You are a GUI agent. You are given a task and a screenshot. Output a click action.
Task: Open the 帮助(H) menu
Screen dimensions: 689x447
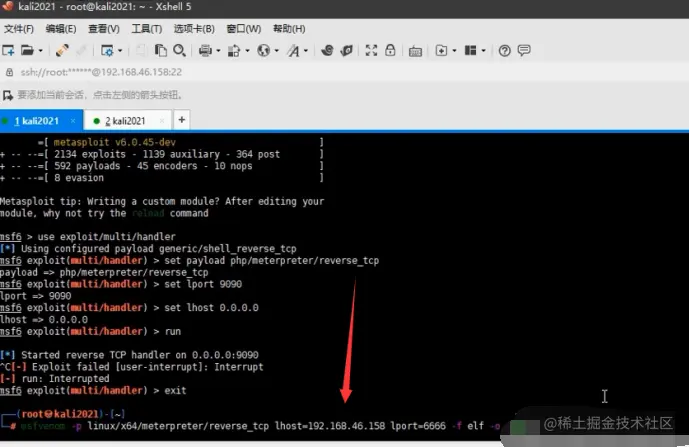click(289, 29)
